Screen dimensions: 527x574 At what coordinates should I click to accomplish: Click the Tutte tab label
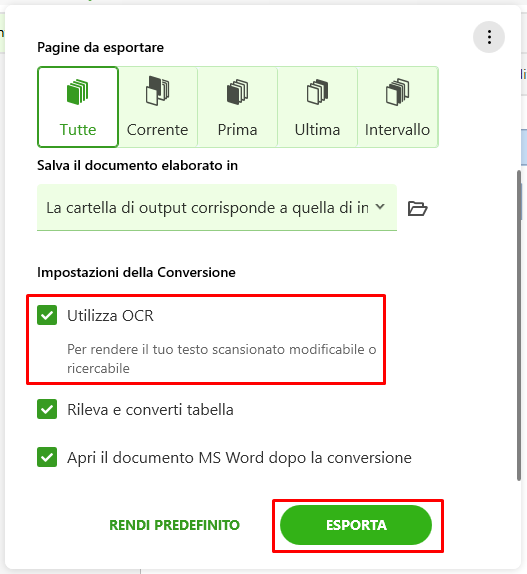[x=78, y=130]
